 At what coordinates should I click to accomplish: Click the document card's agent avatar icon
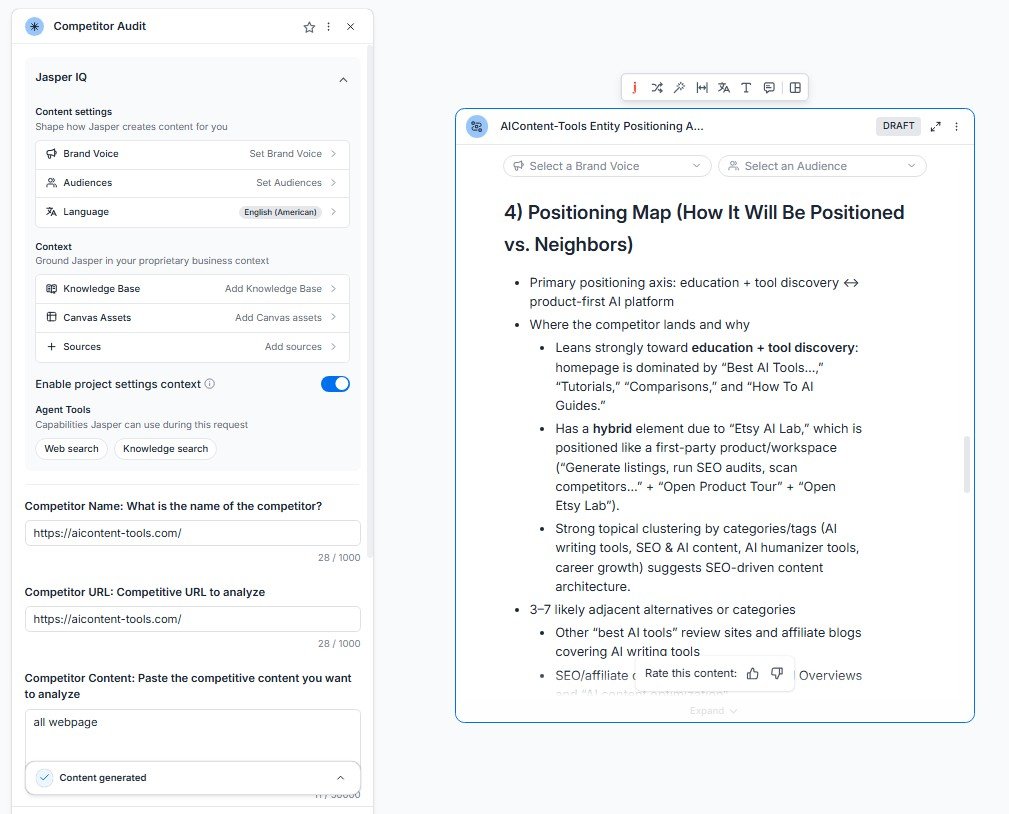pos(477,126)
